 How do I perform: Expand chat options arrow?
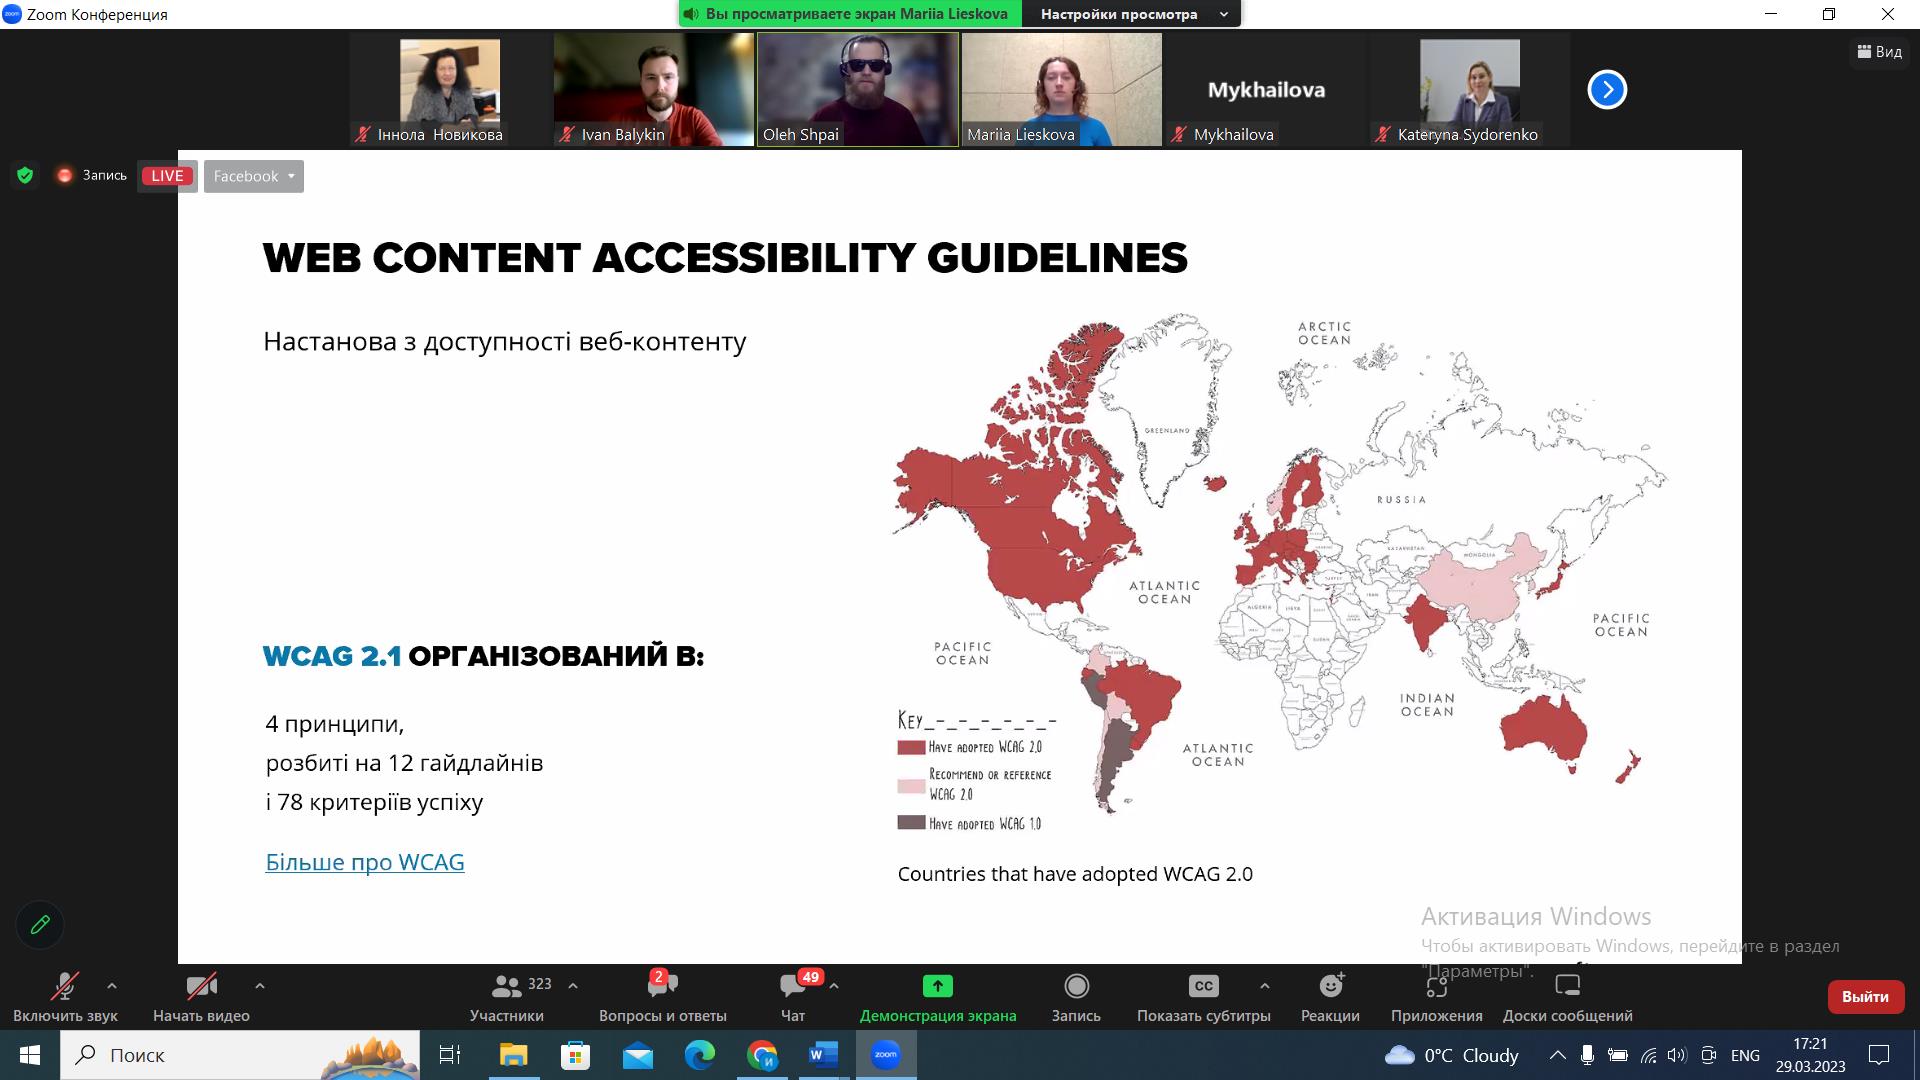[834, 986]
